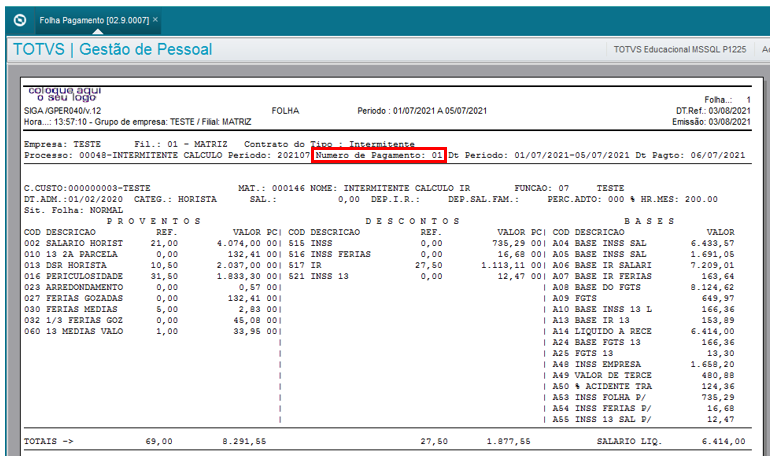The image size is (770, 456).
Task: Click the A08 BASE DO FGTS row
Action: (x=644, y=287)
